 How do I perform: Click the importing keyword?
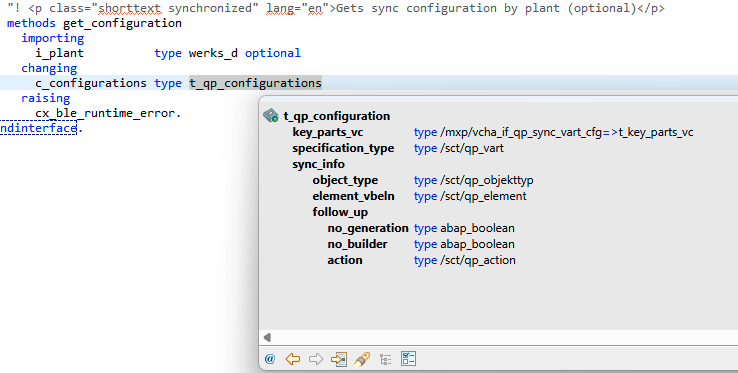pyautogui.click(x=53, y=38)
